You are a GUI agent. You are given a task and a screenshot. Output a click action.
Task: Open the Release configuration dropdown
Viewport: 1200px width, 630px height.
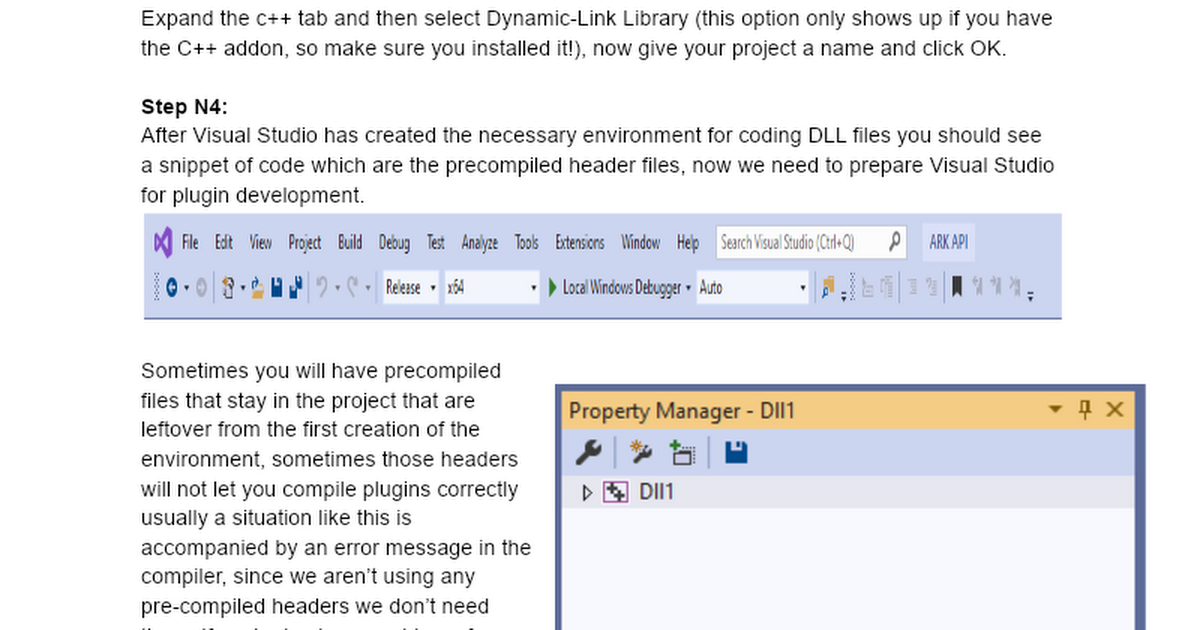[x=412, y=288]
